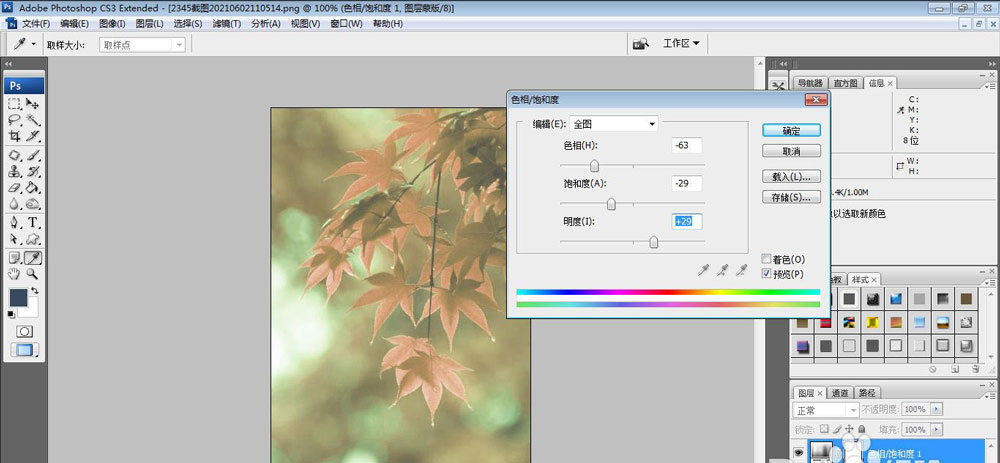
Task: Open the Info panel options menu
Action: 989,85
